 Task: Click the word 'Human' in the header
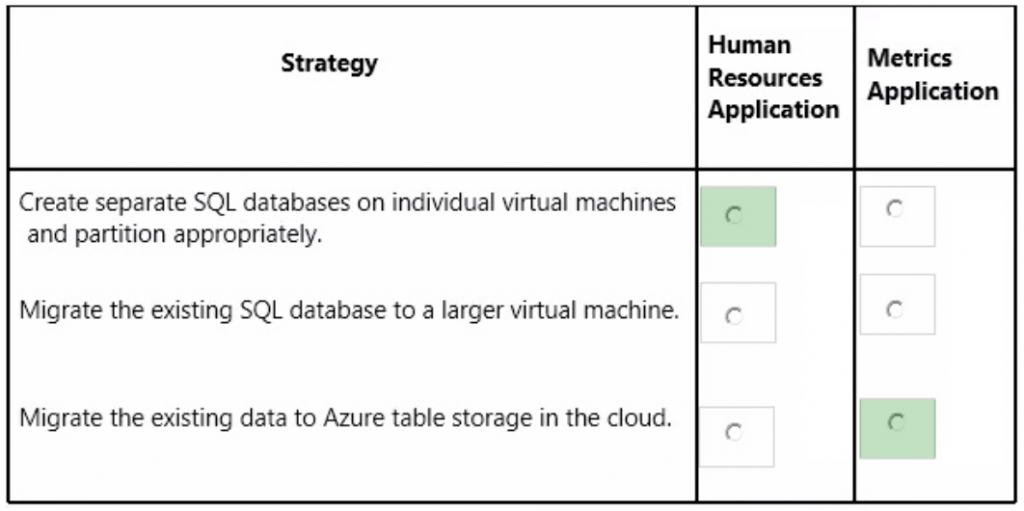[749, 45]
